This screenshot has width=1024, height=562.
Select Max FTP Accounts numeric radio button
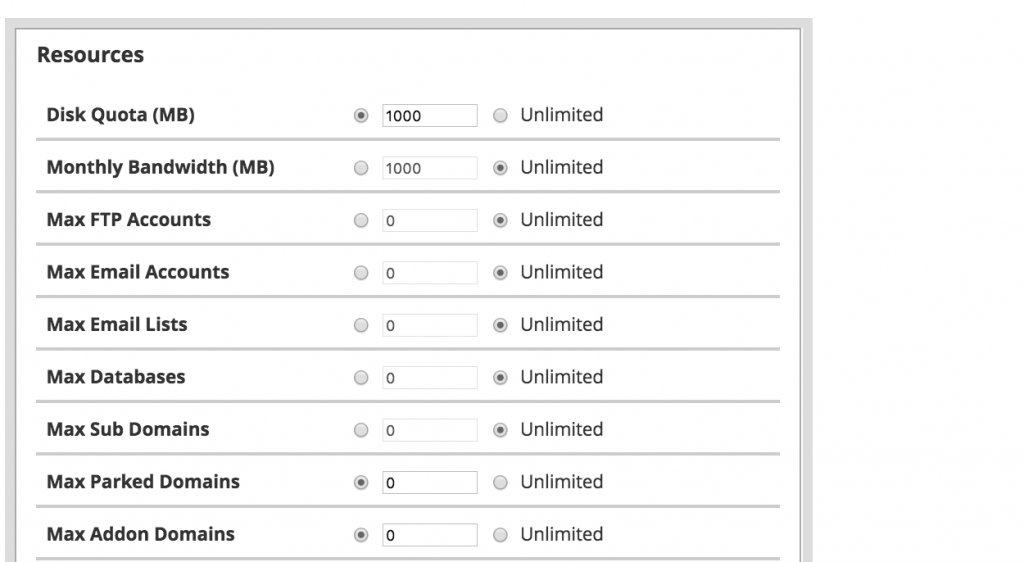[x=361, y=221]
